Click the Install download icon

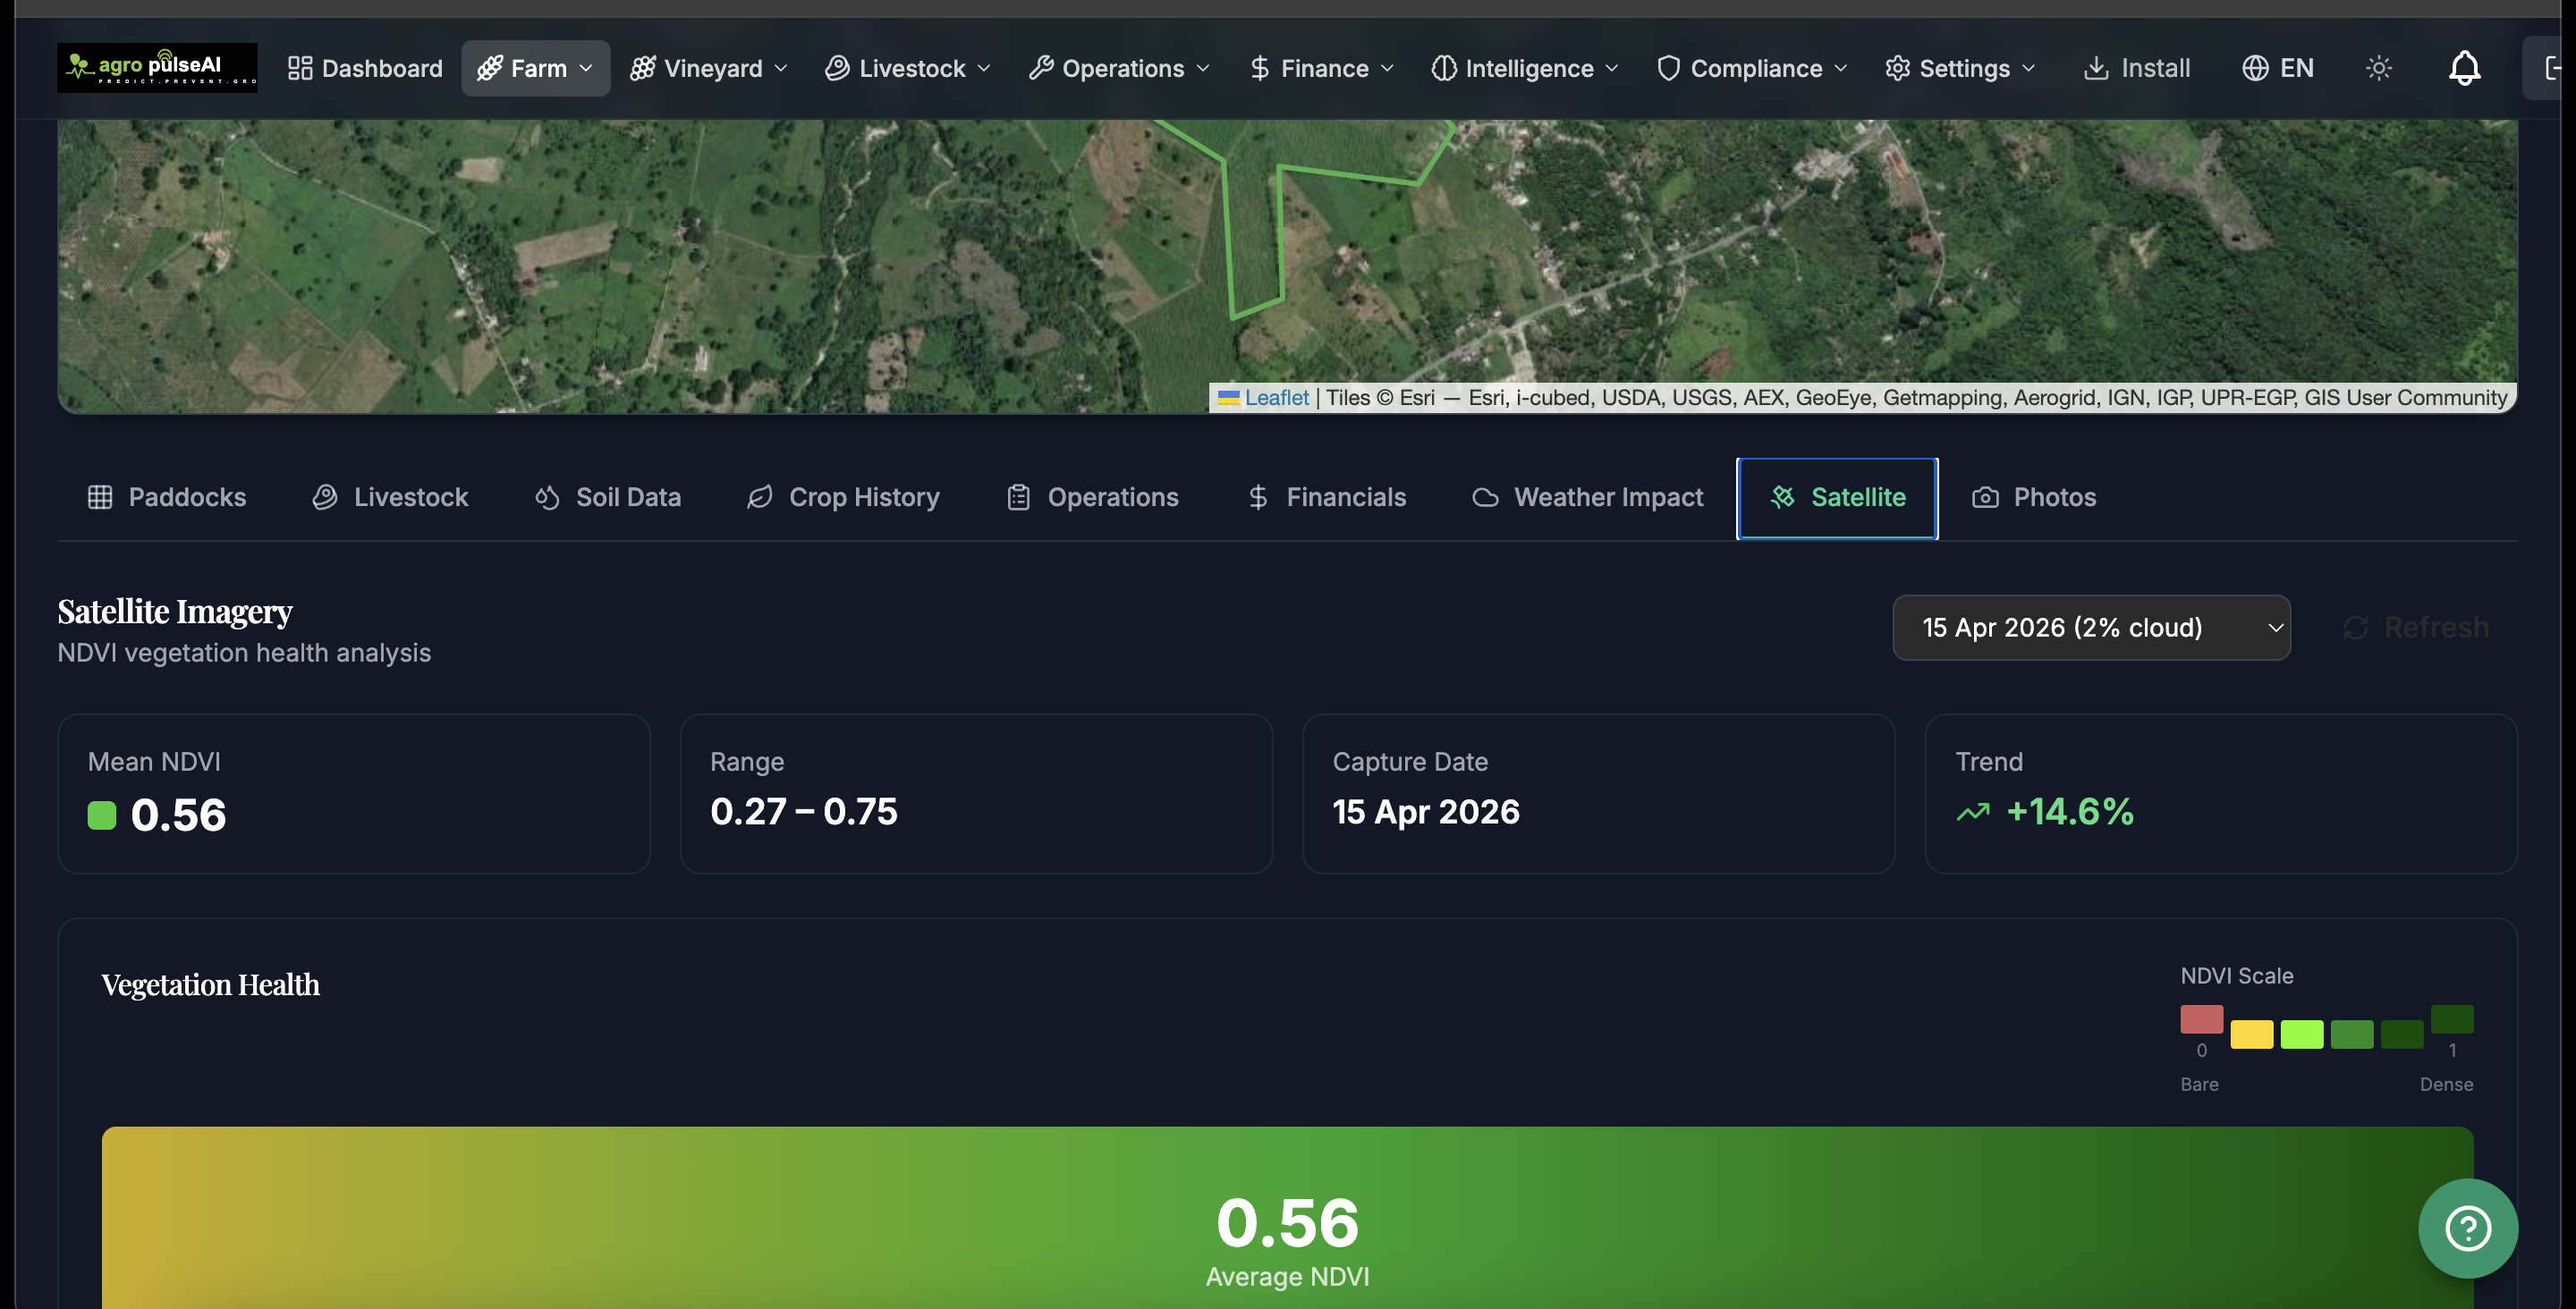(2096, 68)
